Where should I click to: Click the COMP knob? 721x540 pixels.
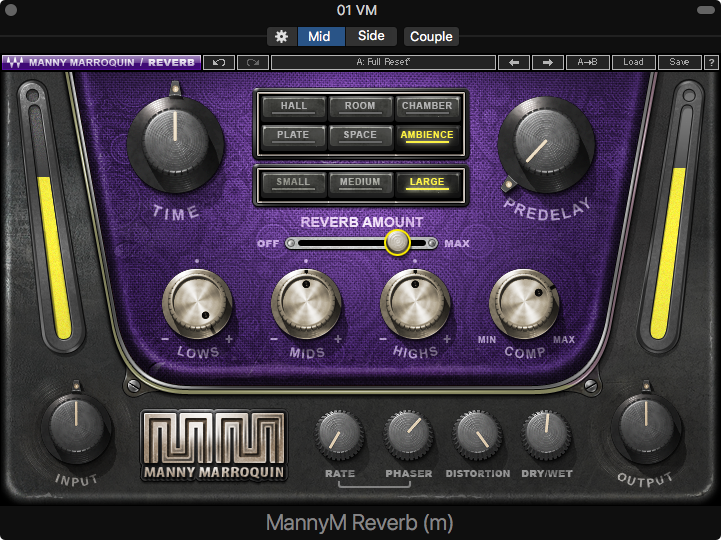pyautogui.click(x=524, y=304)
